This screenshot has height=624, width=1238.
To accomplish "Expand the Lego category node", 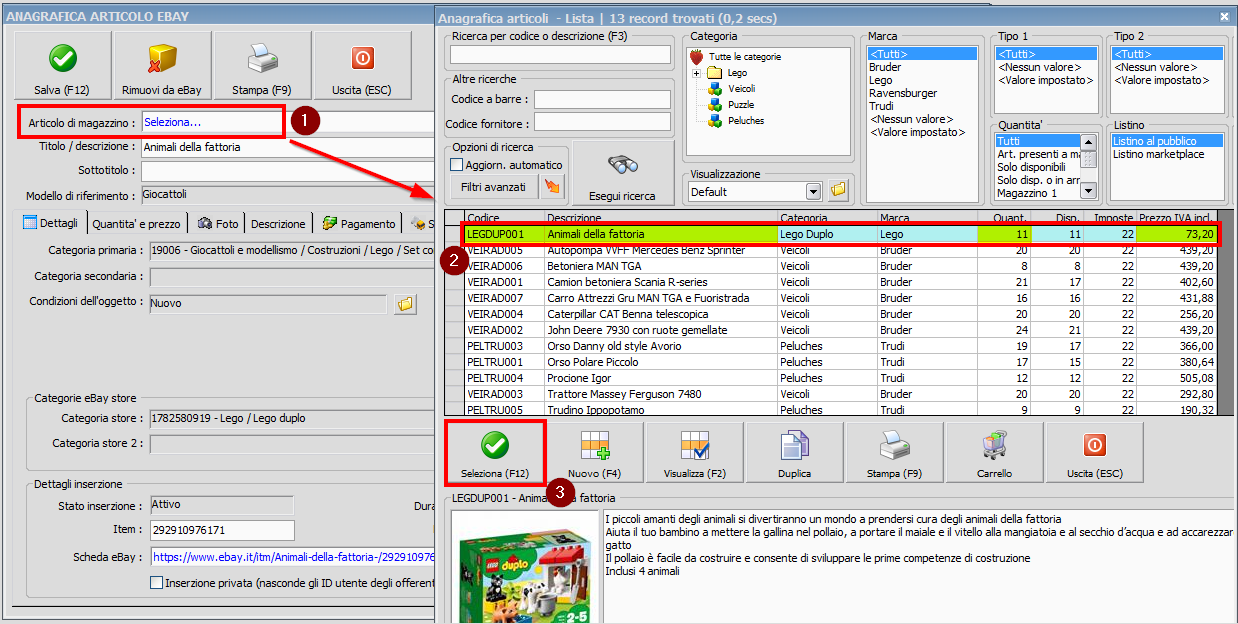I will (695, 73).
